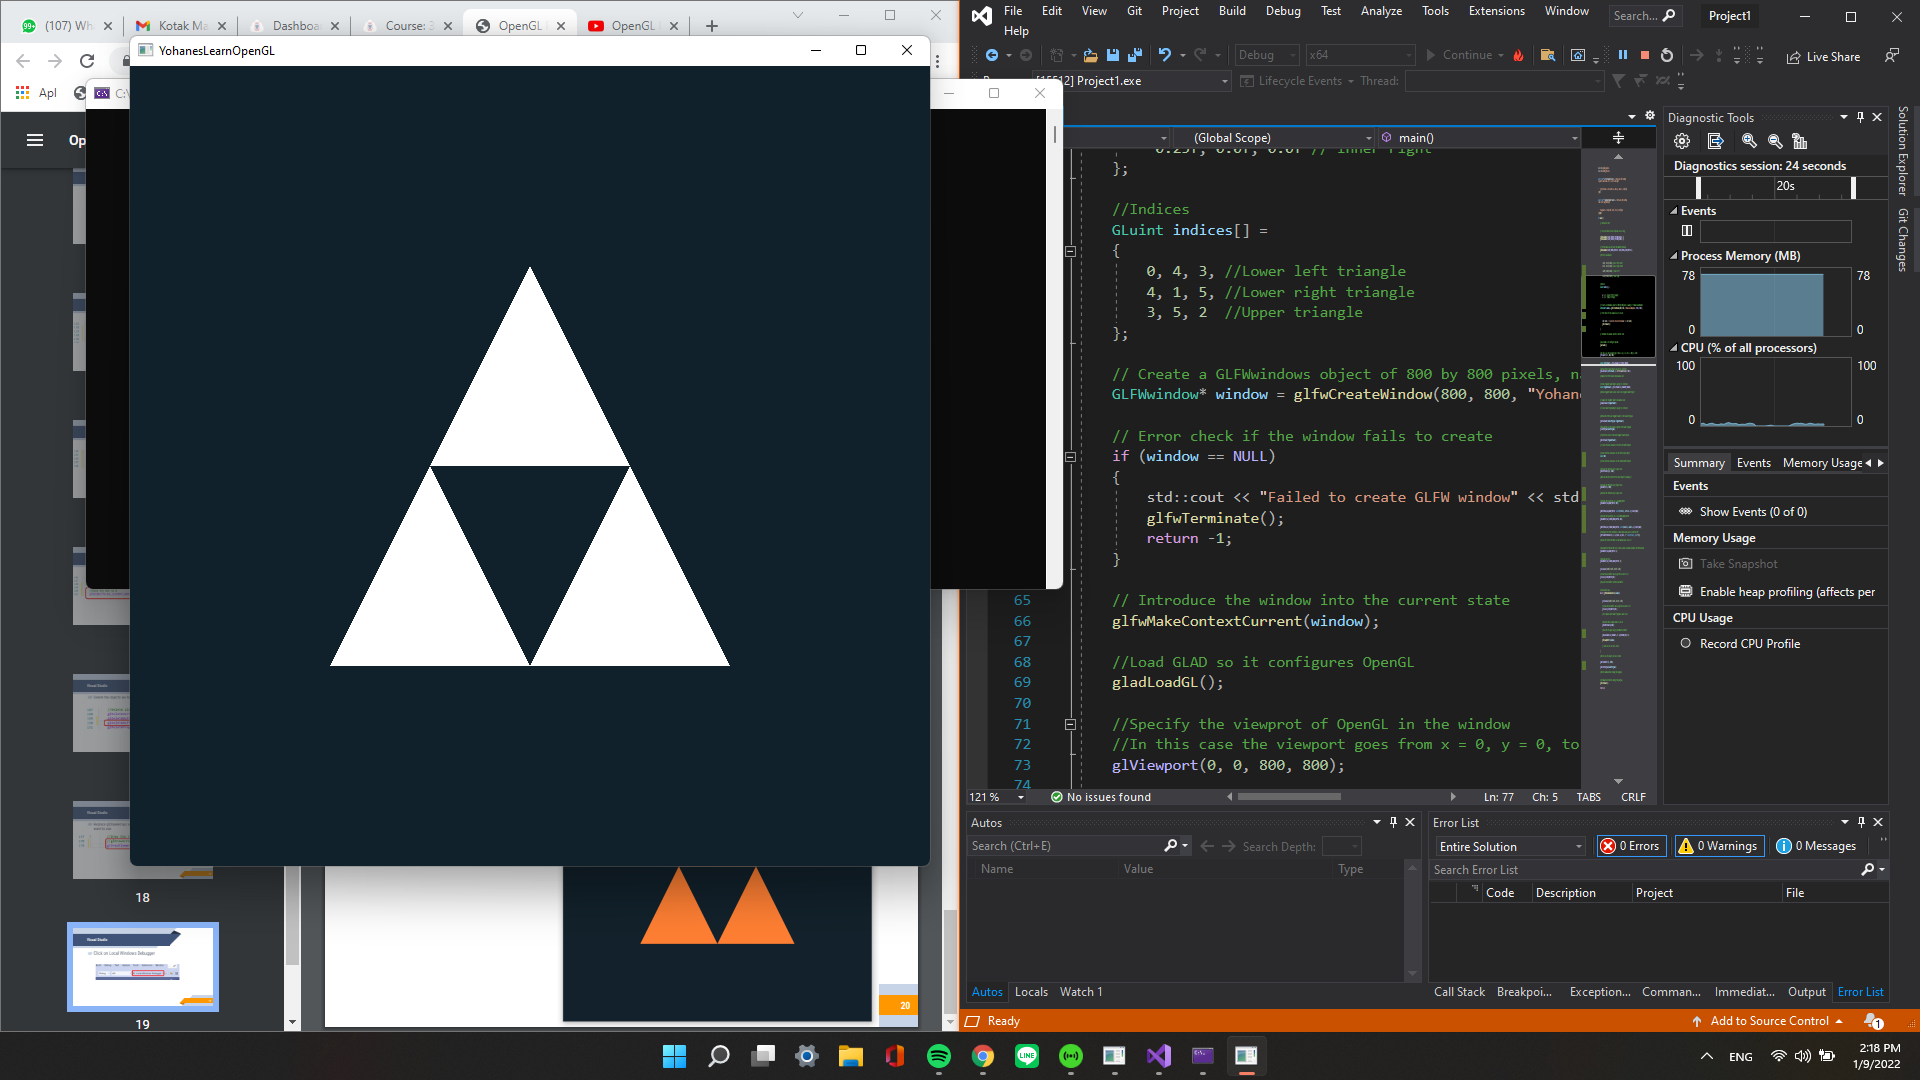Click the Break All pause icon
This screenshot has width=1920, height=1080.
[x=1622, y=55]
